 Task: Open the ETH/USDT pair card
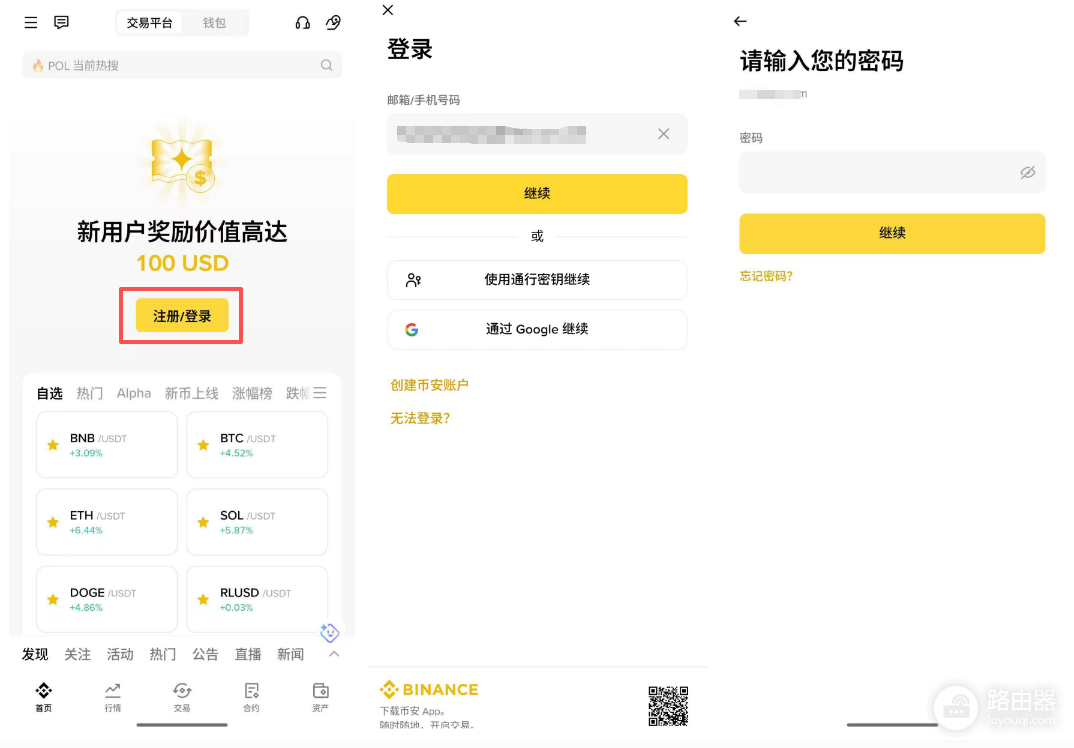(x=107, y=522)
